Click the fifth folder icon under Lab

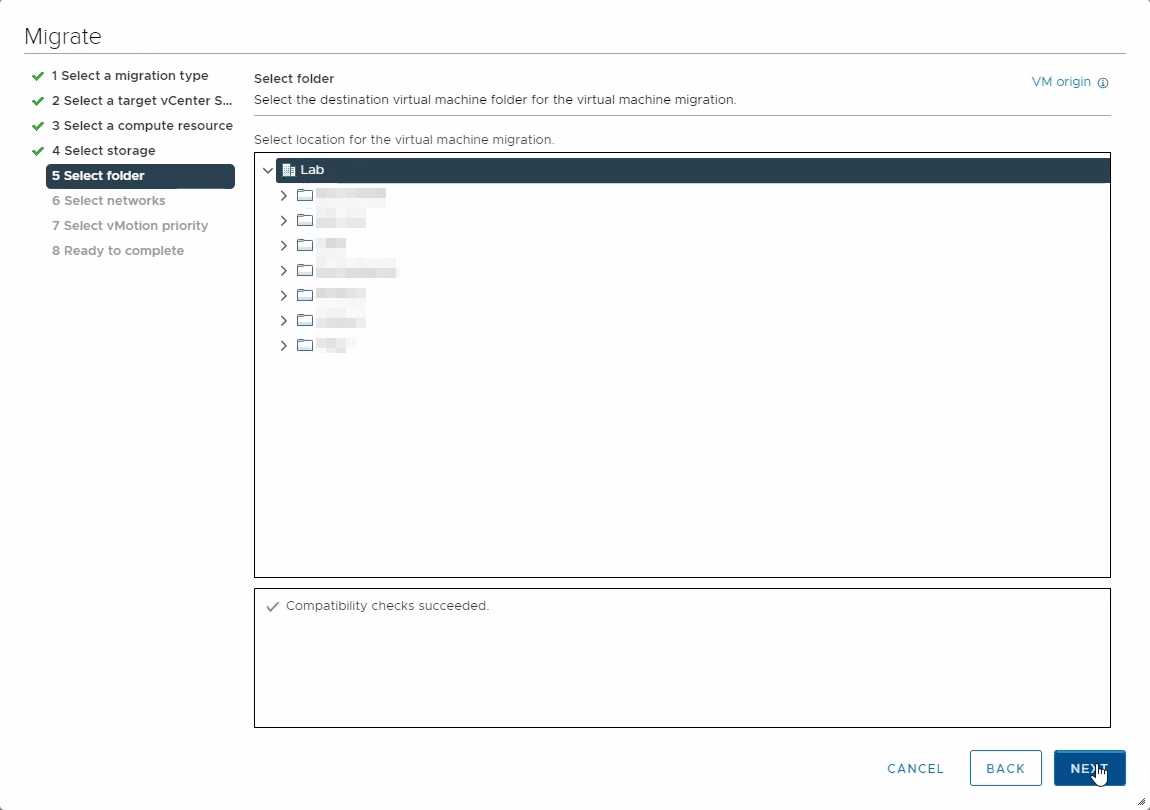305,295
